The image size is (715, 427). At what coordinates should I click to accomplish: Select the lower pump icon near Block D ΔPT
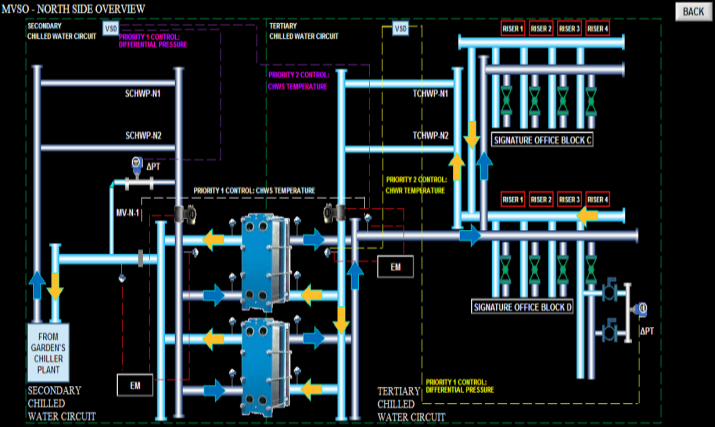click(x=609, y=328)
